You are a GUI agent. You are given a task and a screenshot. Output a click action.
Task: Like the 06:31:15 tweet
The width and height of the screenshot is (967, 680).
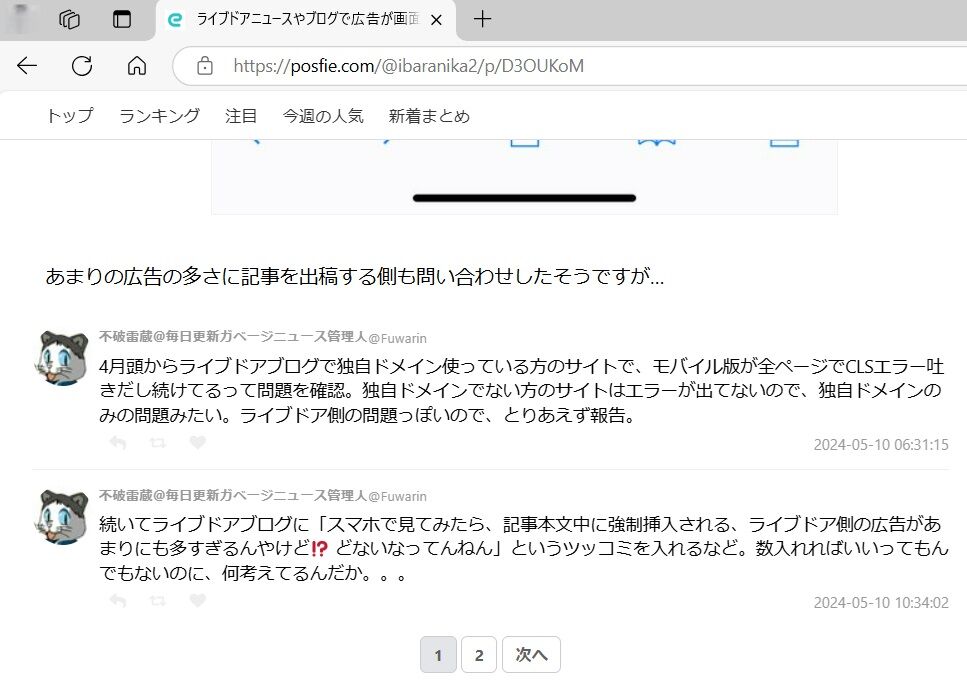[x=197, y=442]
